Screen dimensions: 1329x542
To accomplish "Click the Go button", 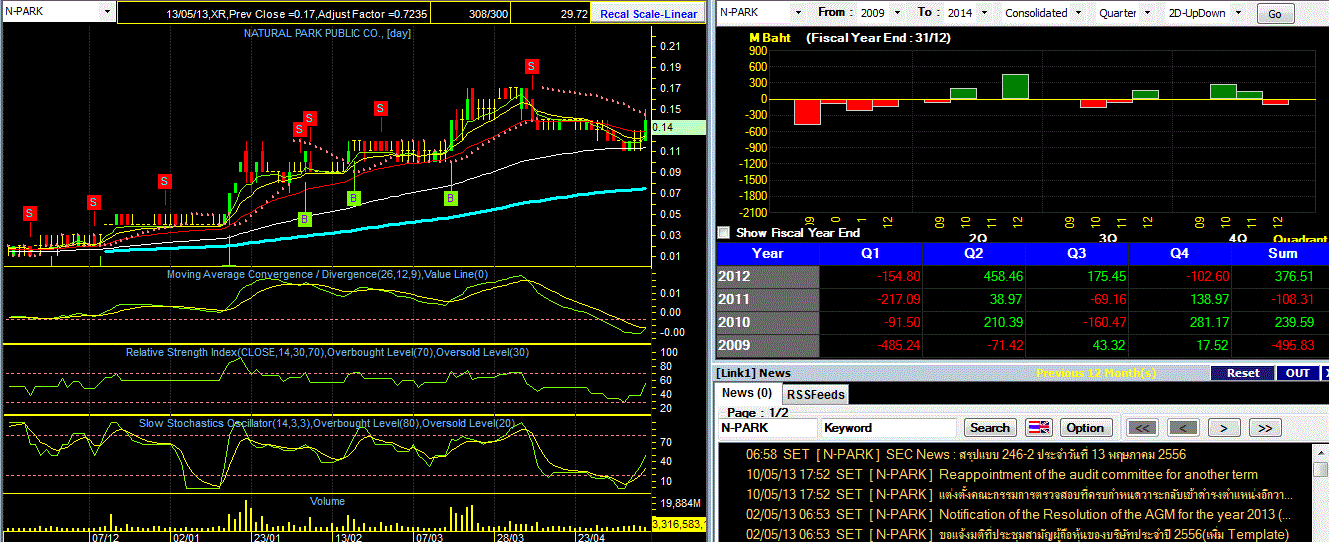I will (1274, 14).
